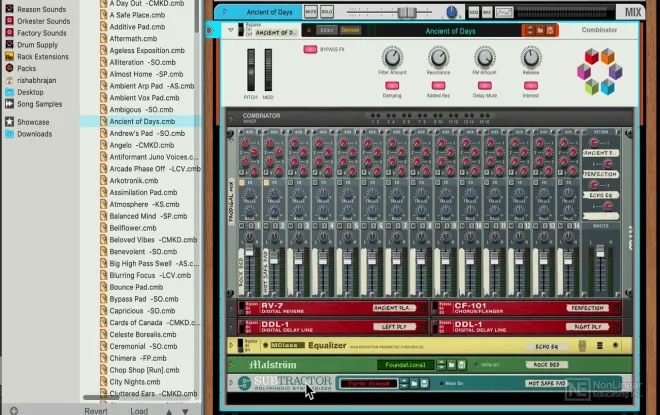This screenshot has height=415, width=660.
Task: Open Drum Supply location
Action: pyautogui.click(x=32, y=44)
